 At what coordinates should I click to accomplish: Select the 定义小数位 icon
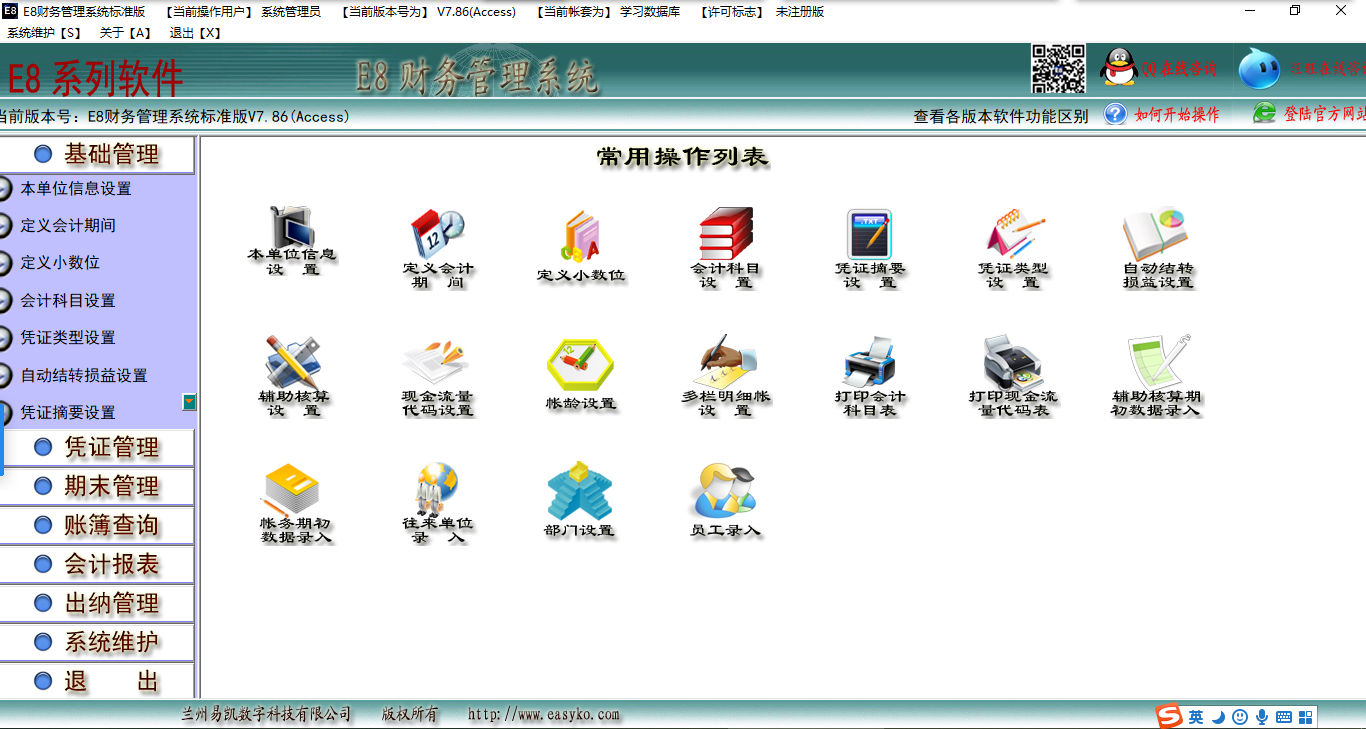[x=578, y=235]
